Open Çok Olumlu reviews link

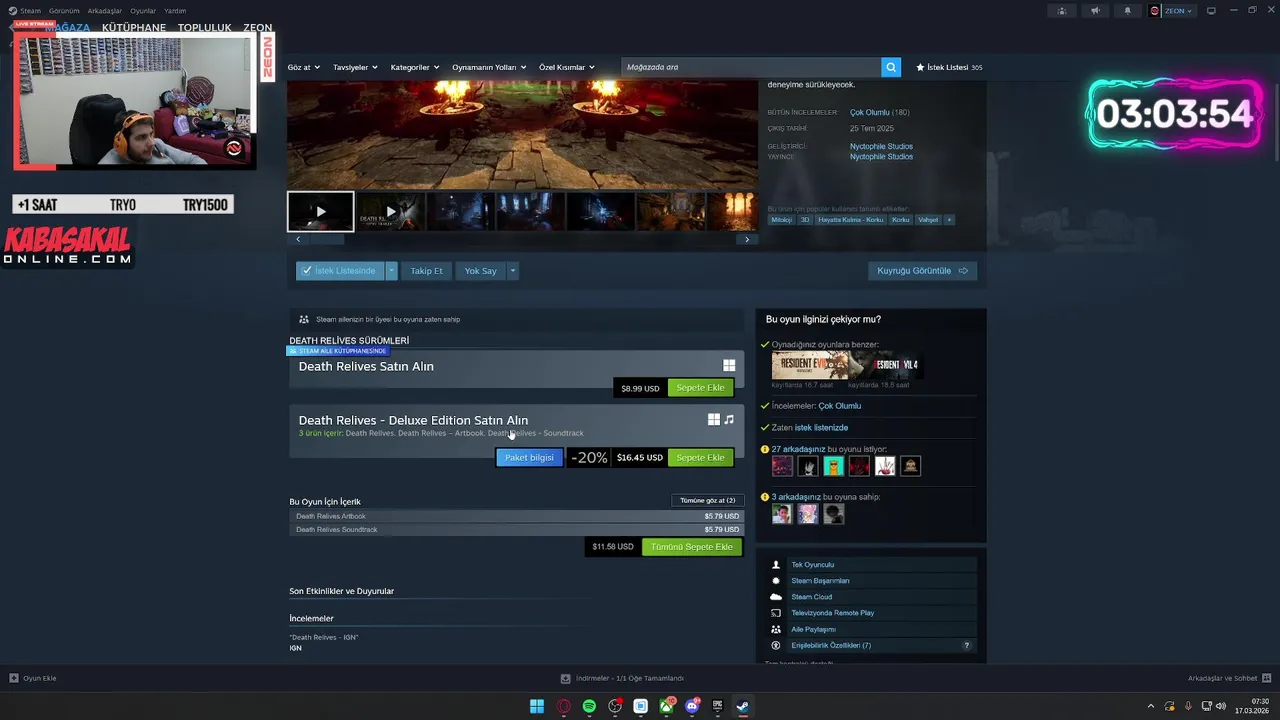tap(869, 113)
